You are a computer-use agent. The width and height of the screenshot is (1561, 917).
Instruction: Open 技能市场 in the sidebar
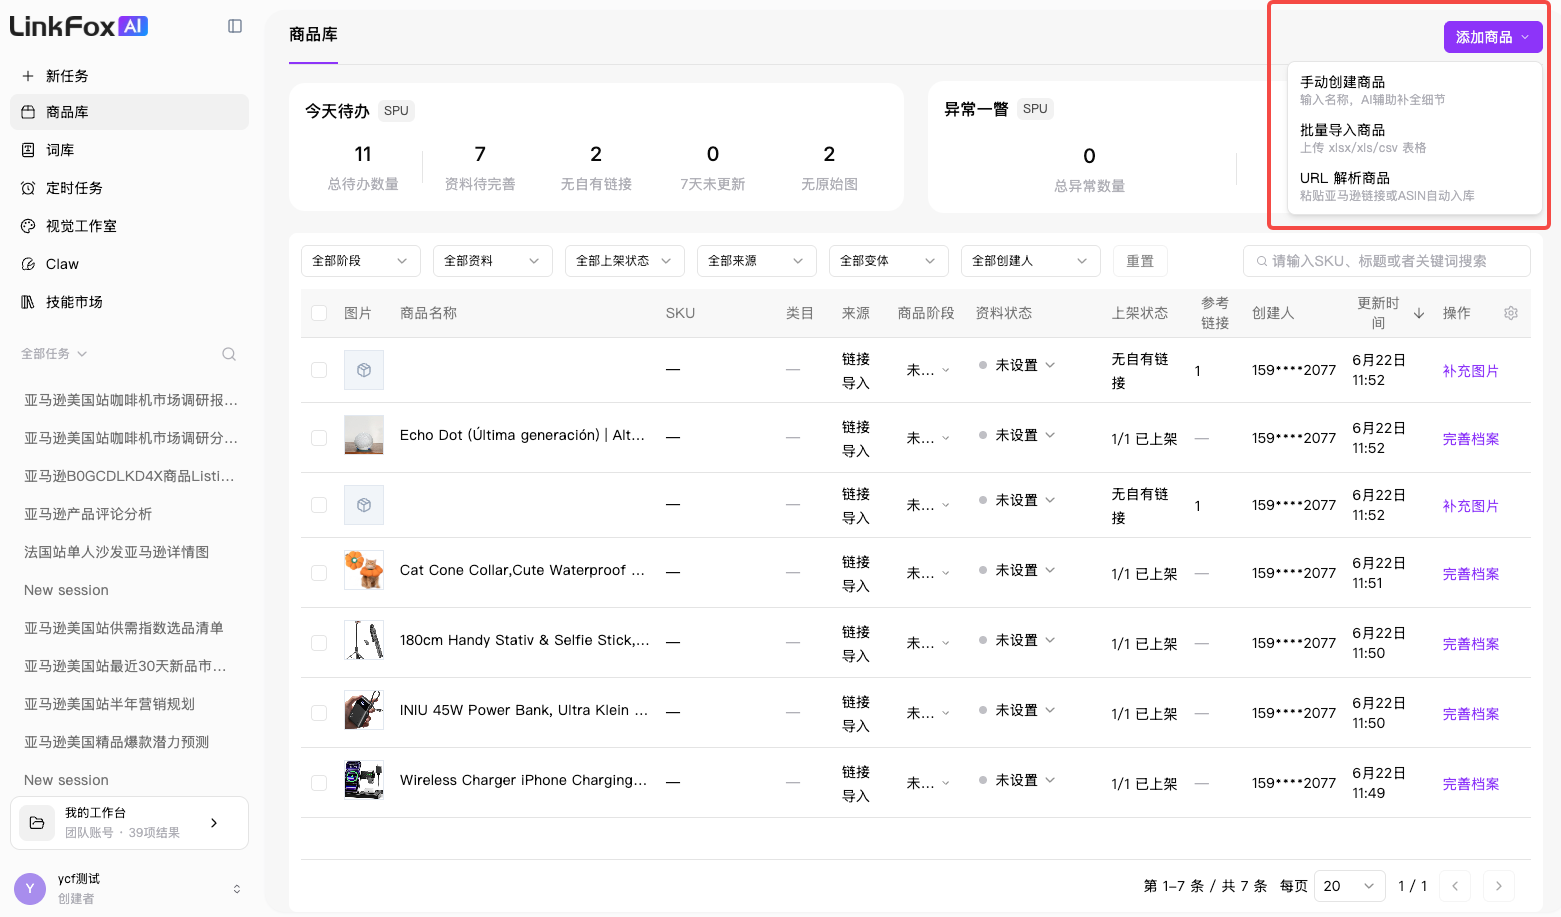(x=129, y=302)
